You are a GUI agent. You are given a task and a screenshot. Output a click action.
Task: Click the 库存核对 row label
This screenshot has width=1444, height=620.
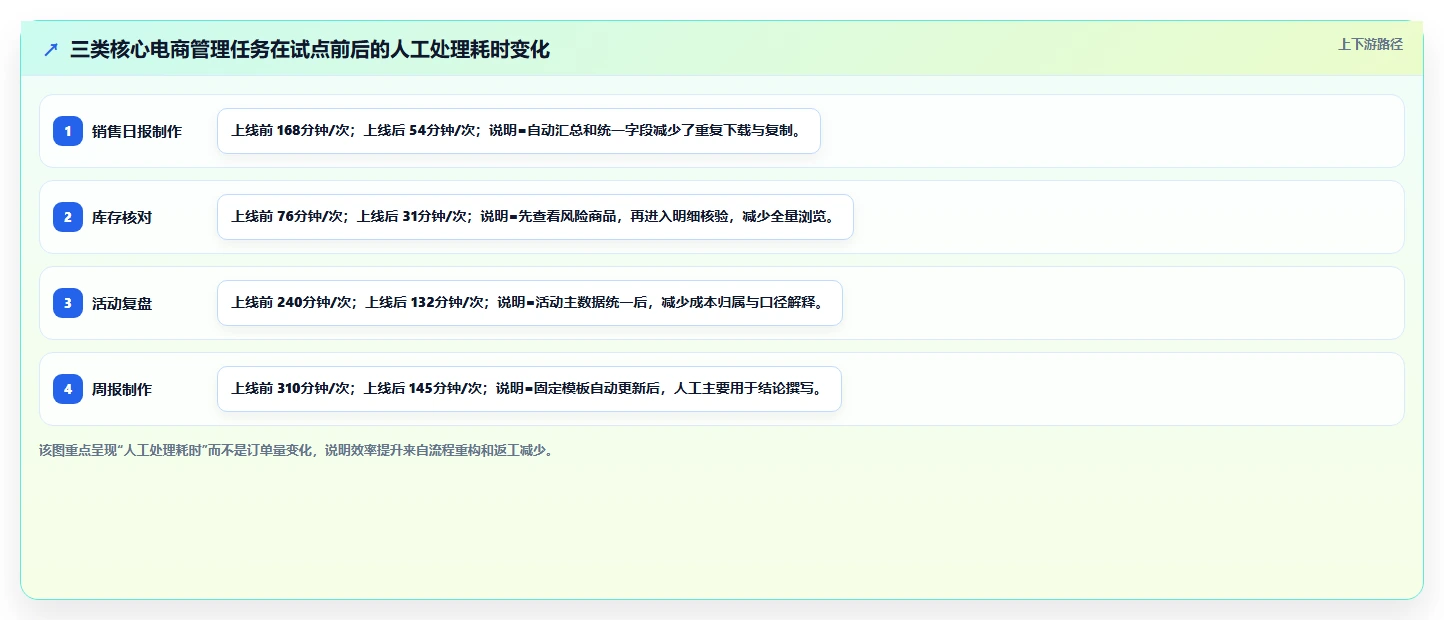pyautogui.click(x=122, y=217)
